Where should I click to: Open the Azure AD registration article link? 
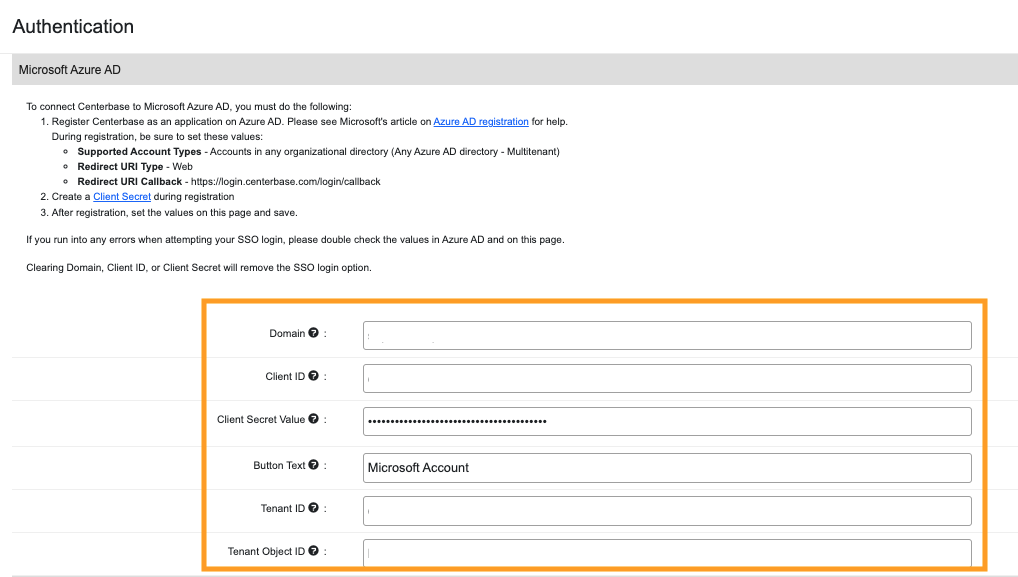click(x=481, y=120)
